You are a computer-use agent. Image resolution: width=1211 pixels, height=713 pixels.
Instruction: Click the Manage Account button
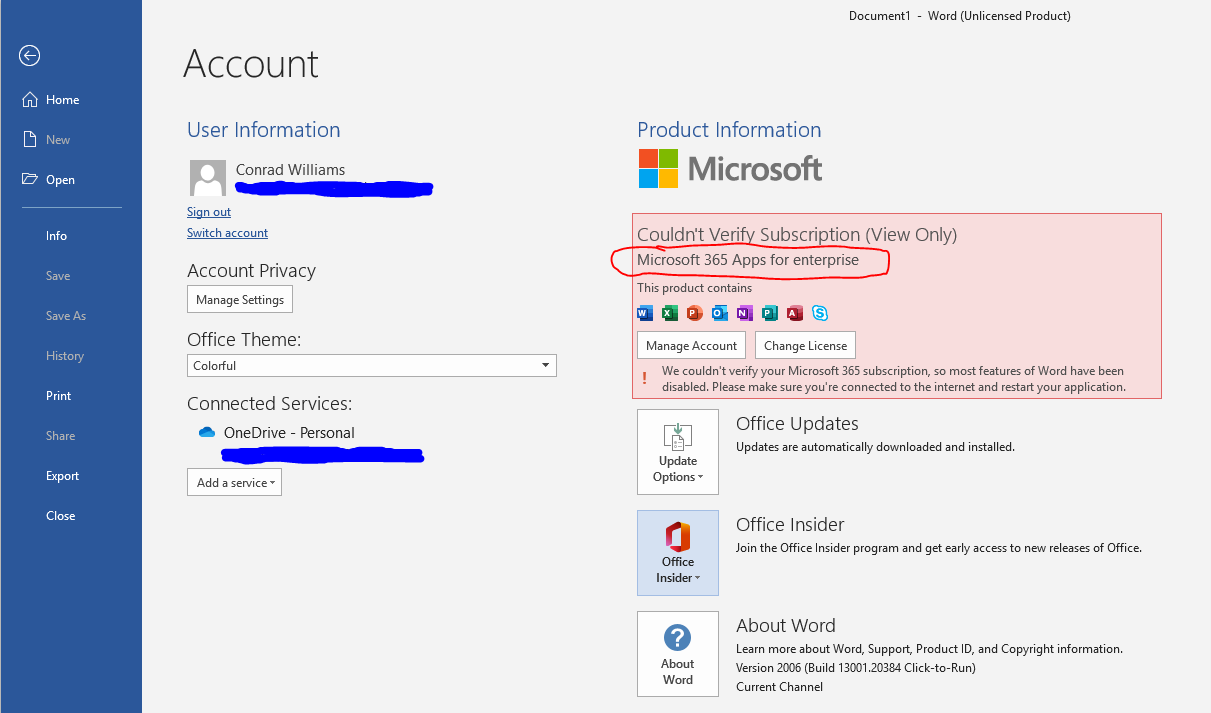click(x=692, y=346)
